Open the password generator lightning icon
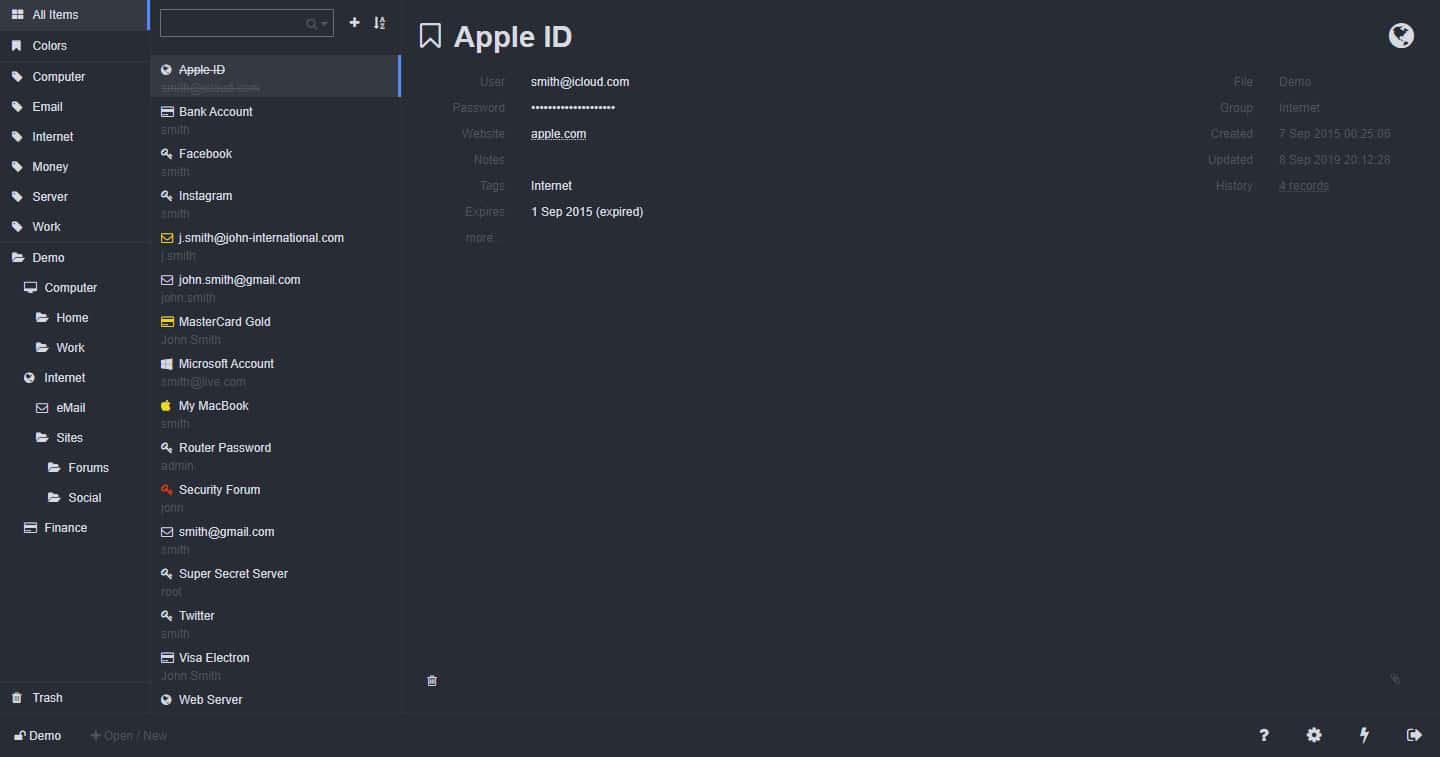 1364,735
